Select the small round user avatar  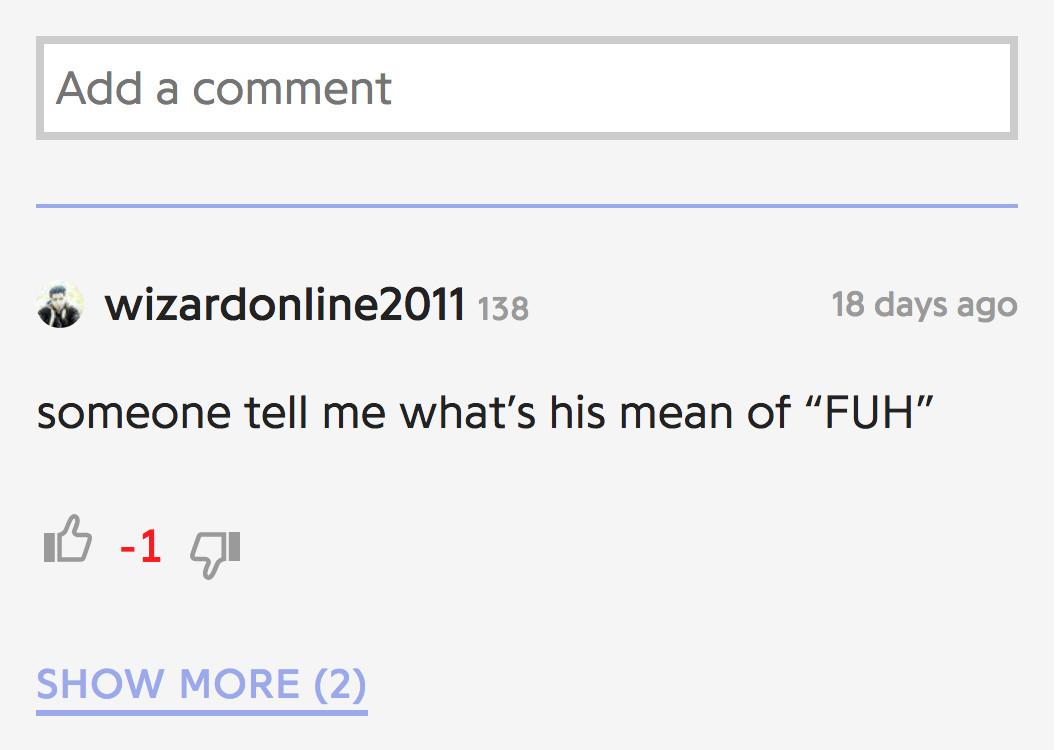(x=59, y=305)
